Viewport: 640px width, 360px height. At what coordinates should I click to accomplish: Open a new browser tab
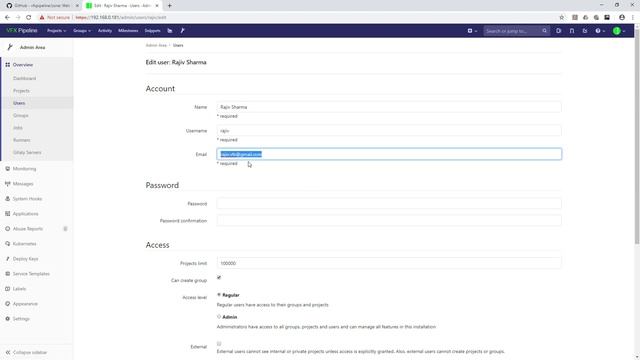(x=169, y=6)
